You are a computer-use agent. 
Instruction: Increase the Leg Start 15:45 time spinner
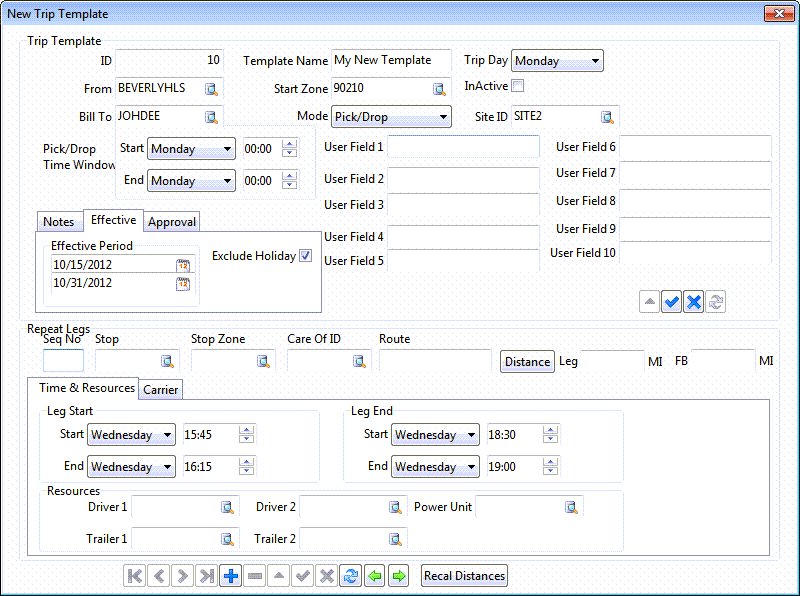point(246,430)
